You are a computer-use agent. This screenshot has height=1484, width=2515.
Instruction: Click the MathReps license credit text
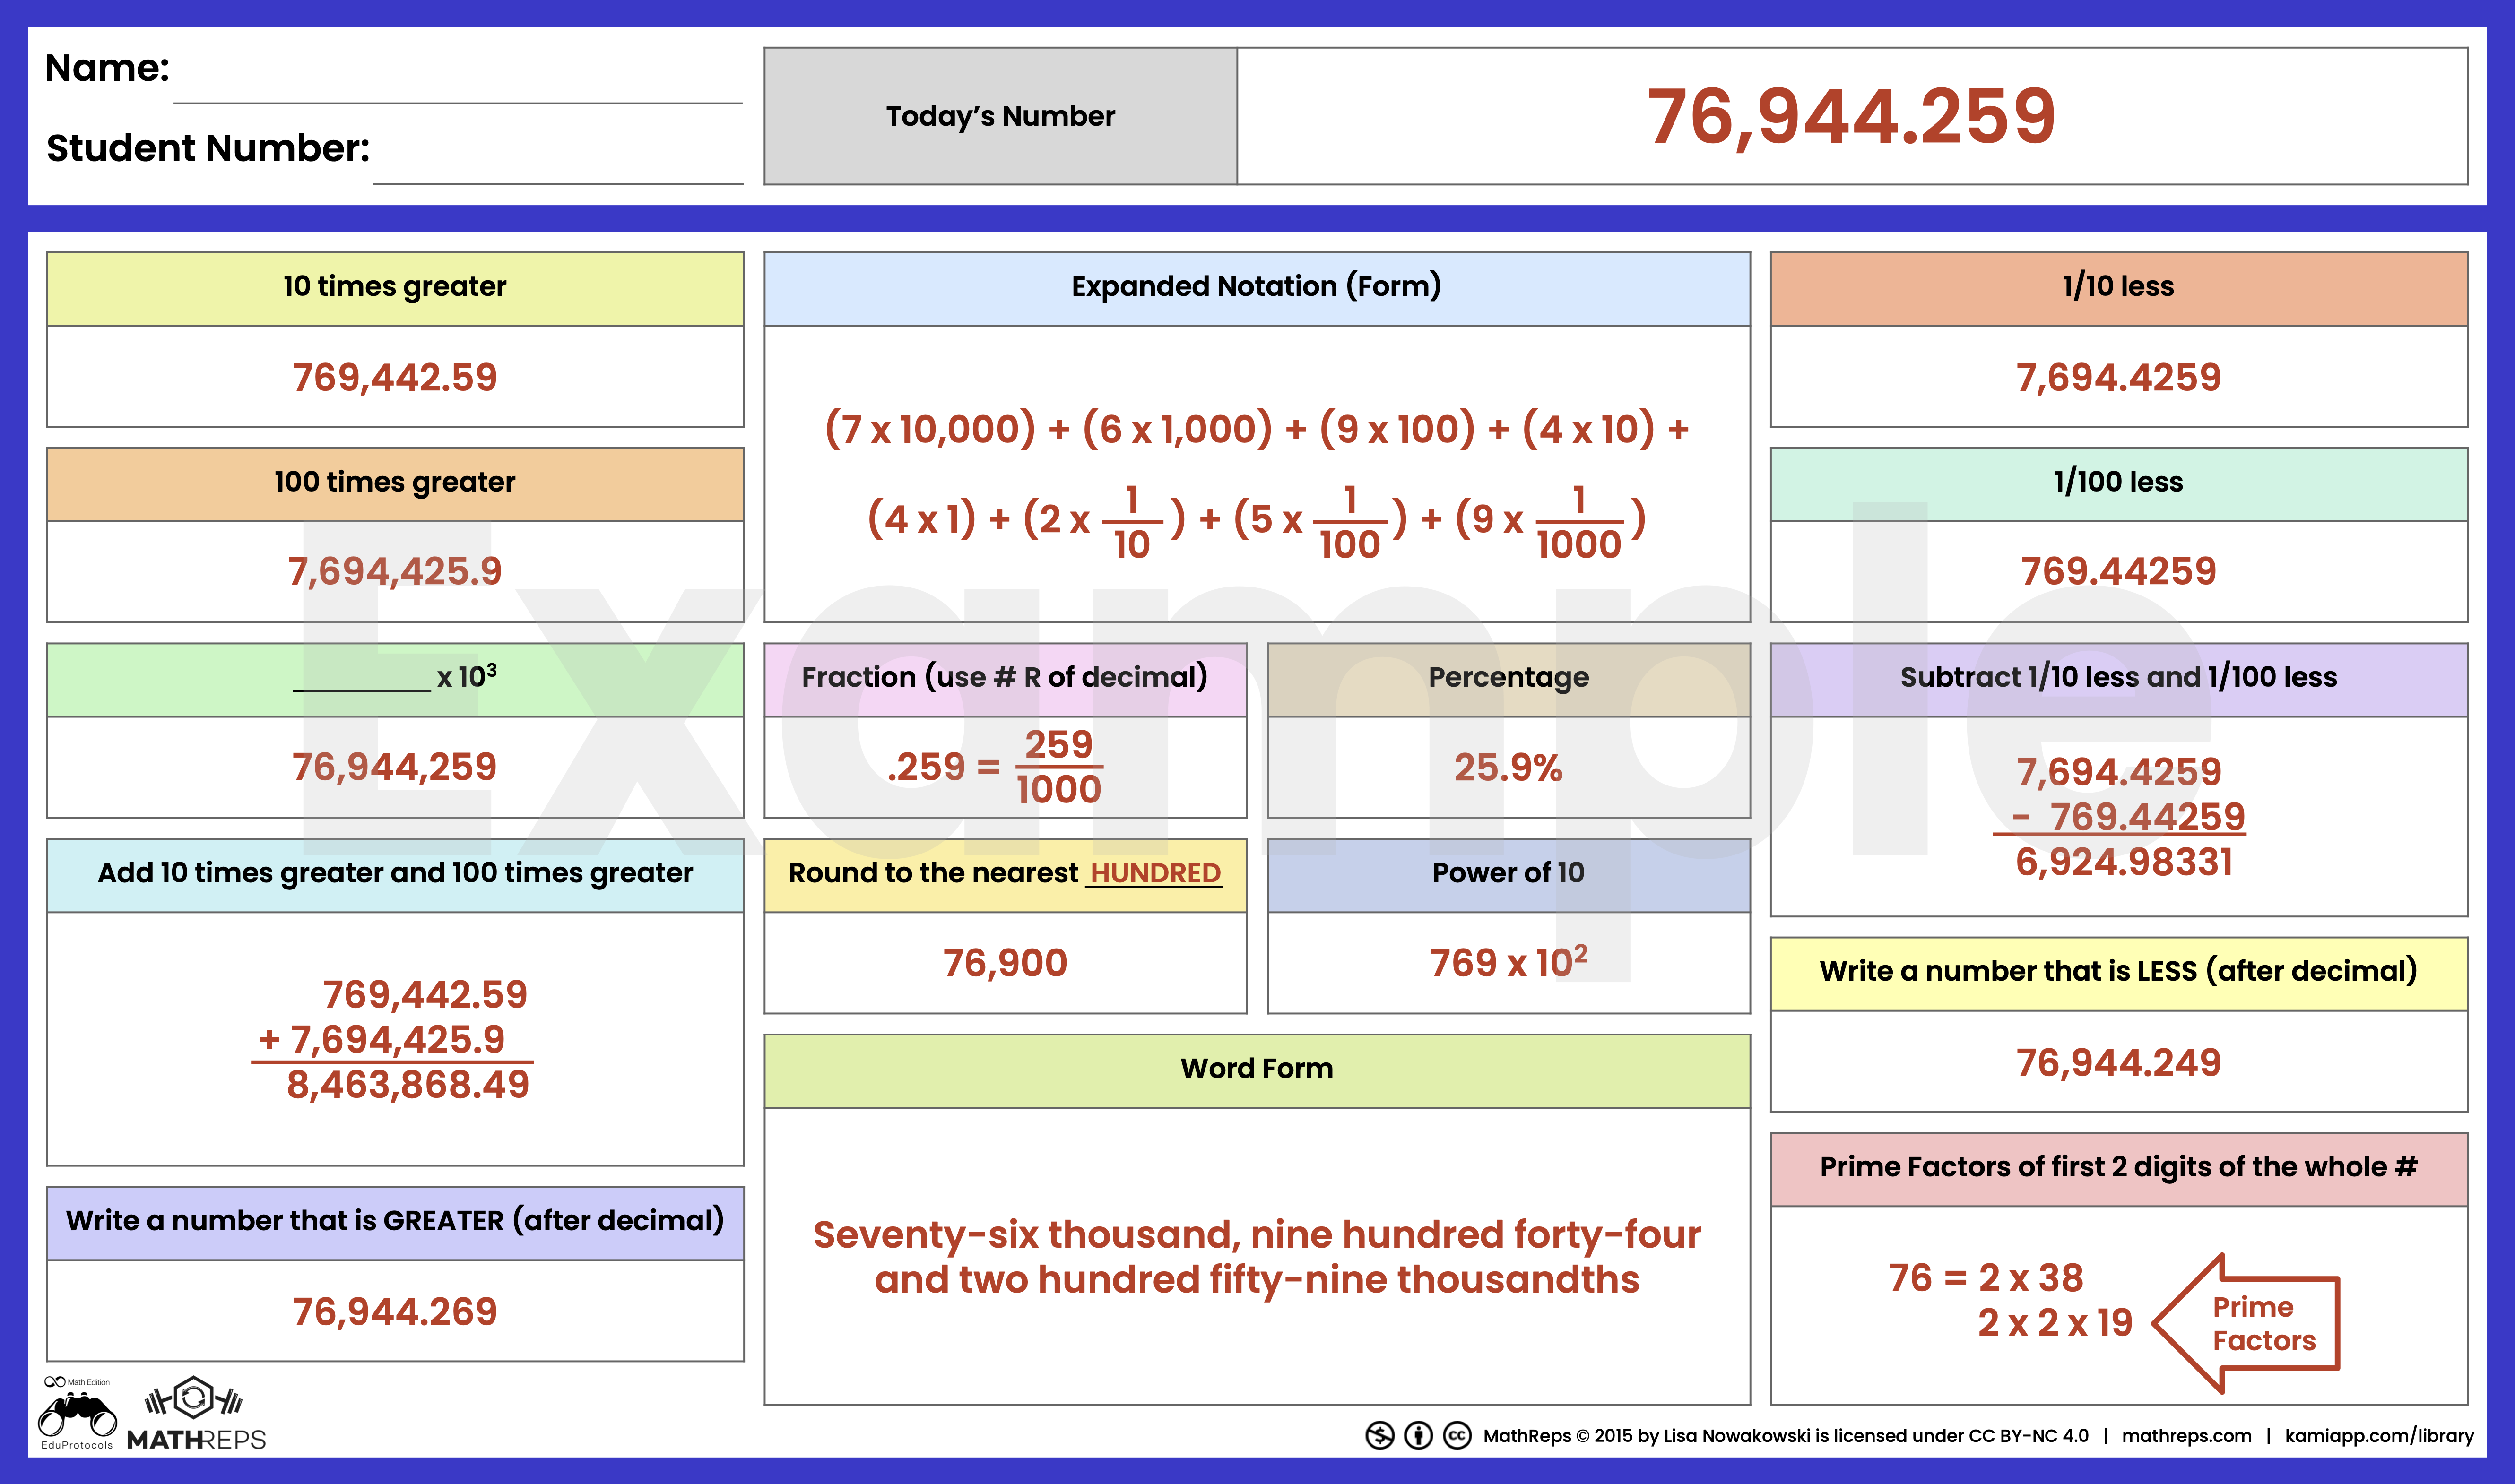point(1785,1436)
